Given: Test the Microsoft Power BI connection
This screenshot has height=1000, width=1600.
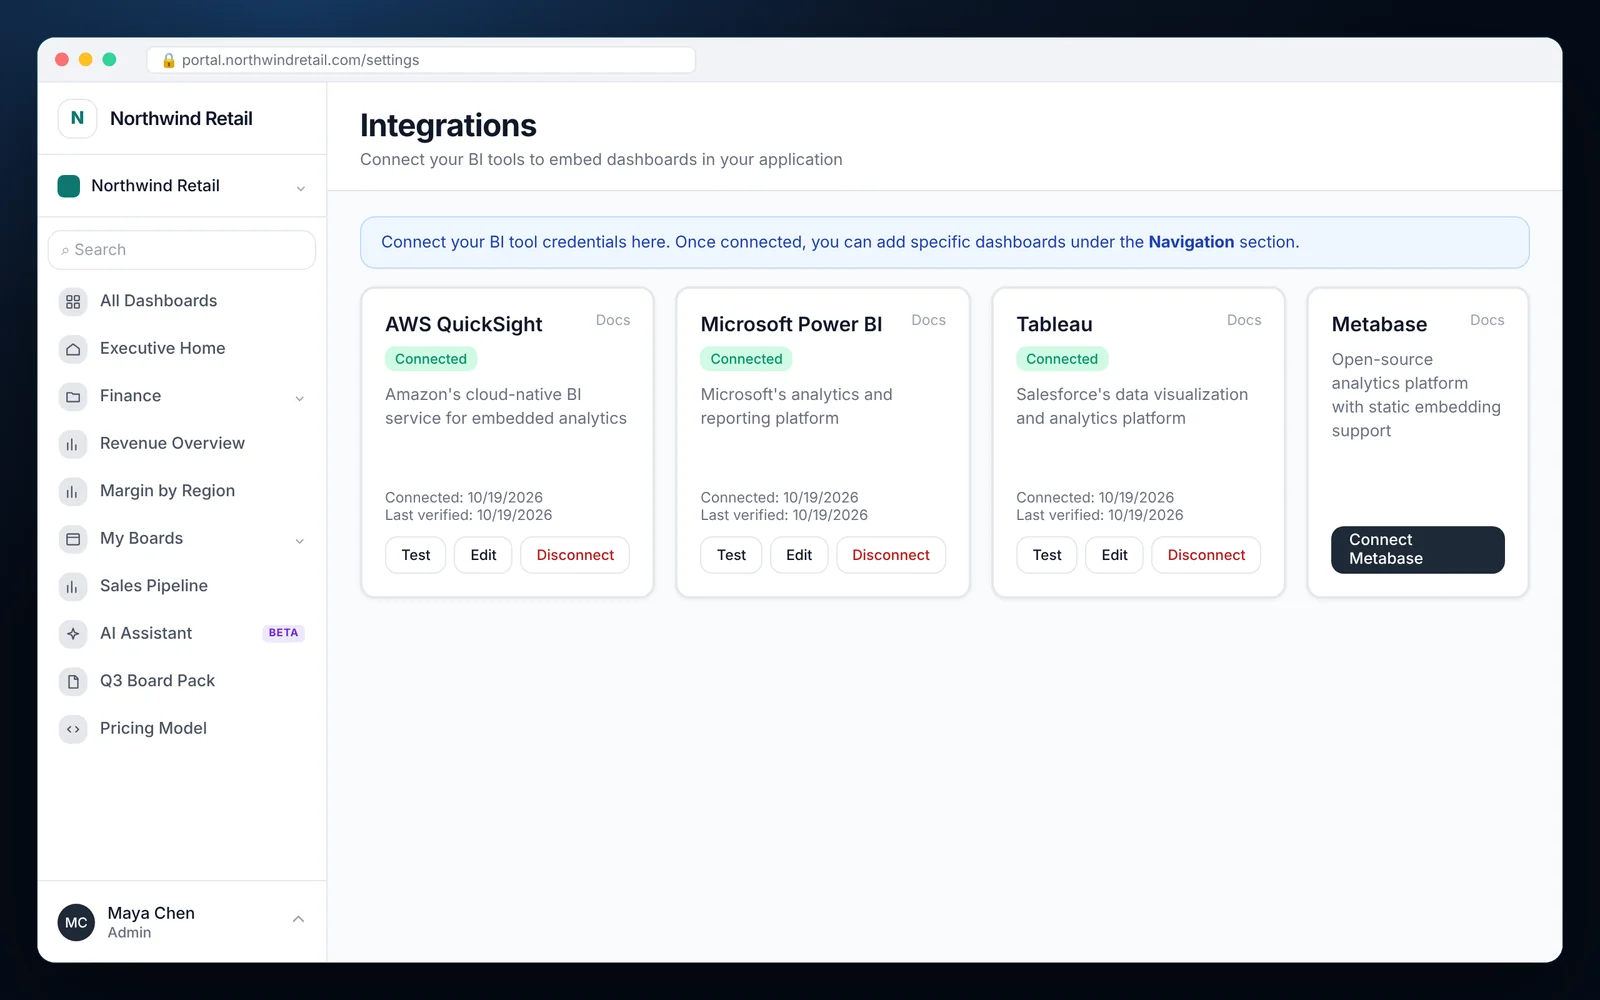Looking at the screenshot, I should coord(732,555).
